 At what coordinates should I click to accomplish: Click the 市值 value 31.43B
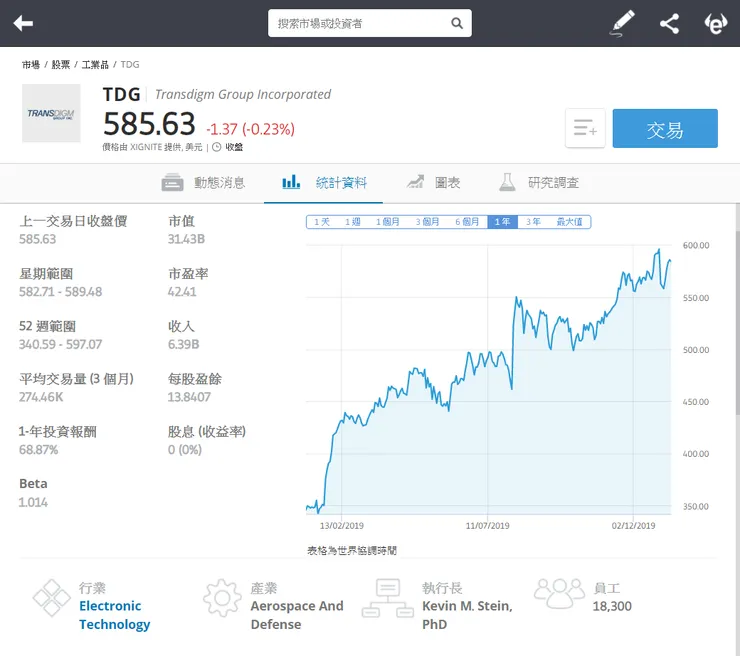click(186, 239)
